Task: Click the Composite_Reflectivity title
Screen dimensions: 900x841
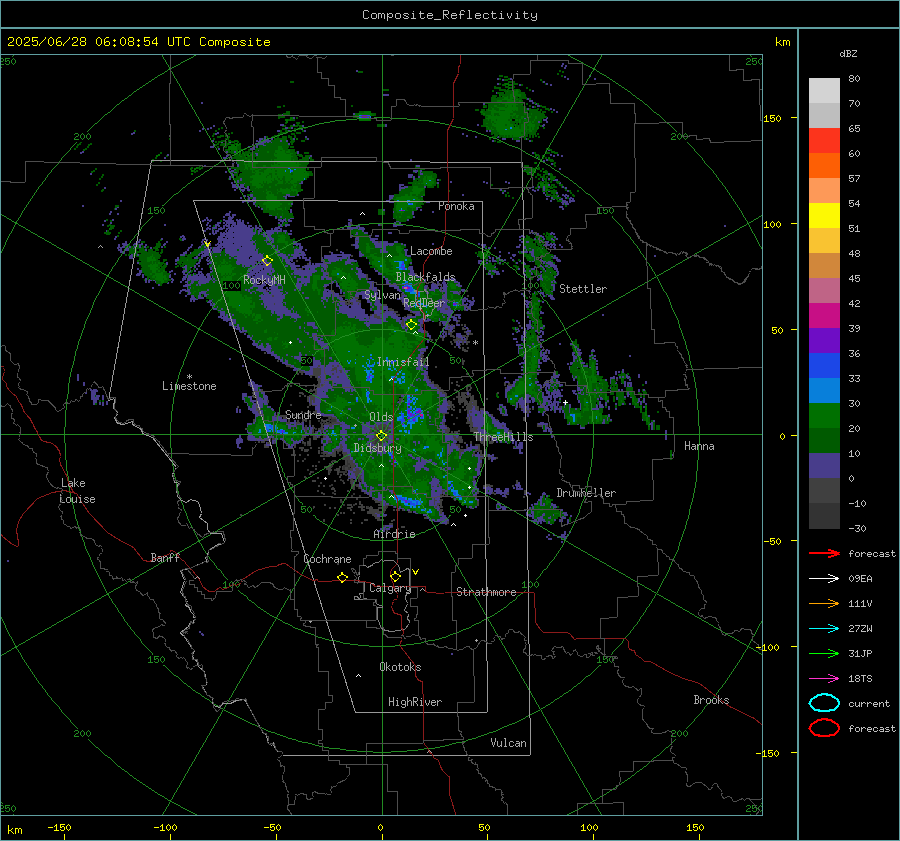Action: 450,15
